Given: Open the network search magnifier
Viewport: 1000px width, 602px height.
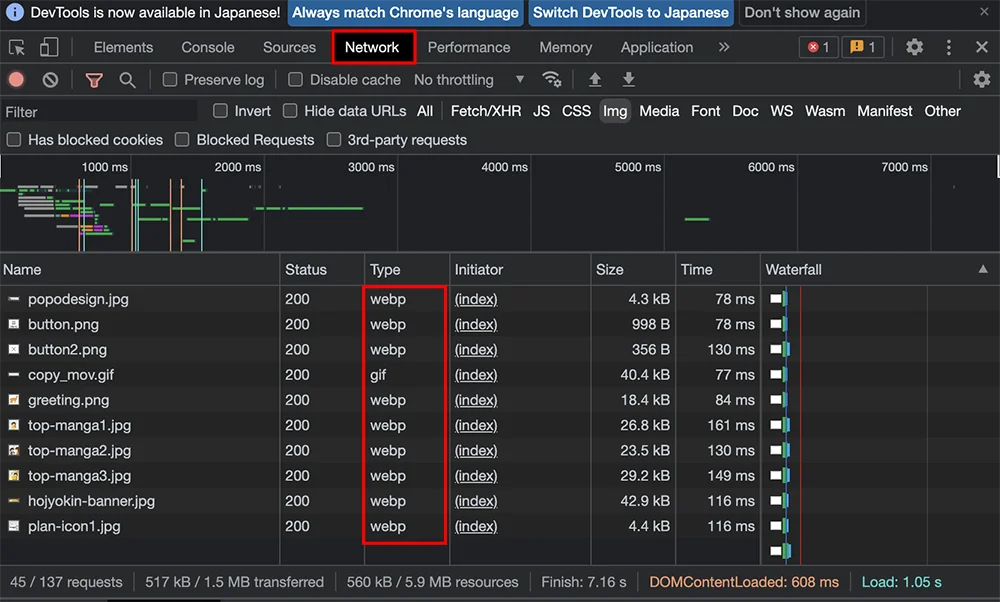Looking at the screenshot, I should (x=127, y=80).
